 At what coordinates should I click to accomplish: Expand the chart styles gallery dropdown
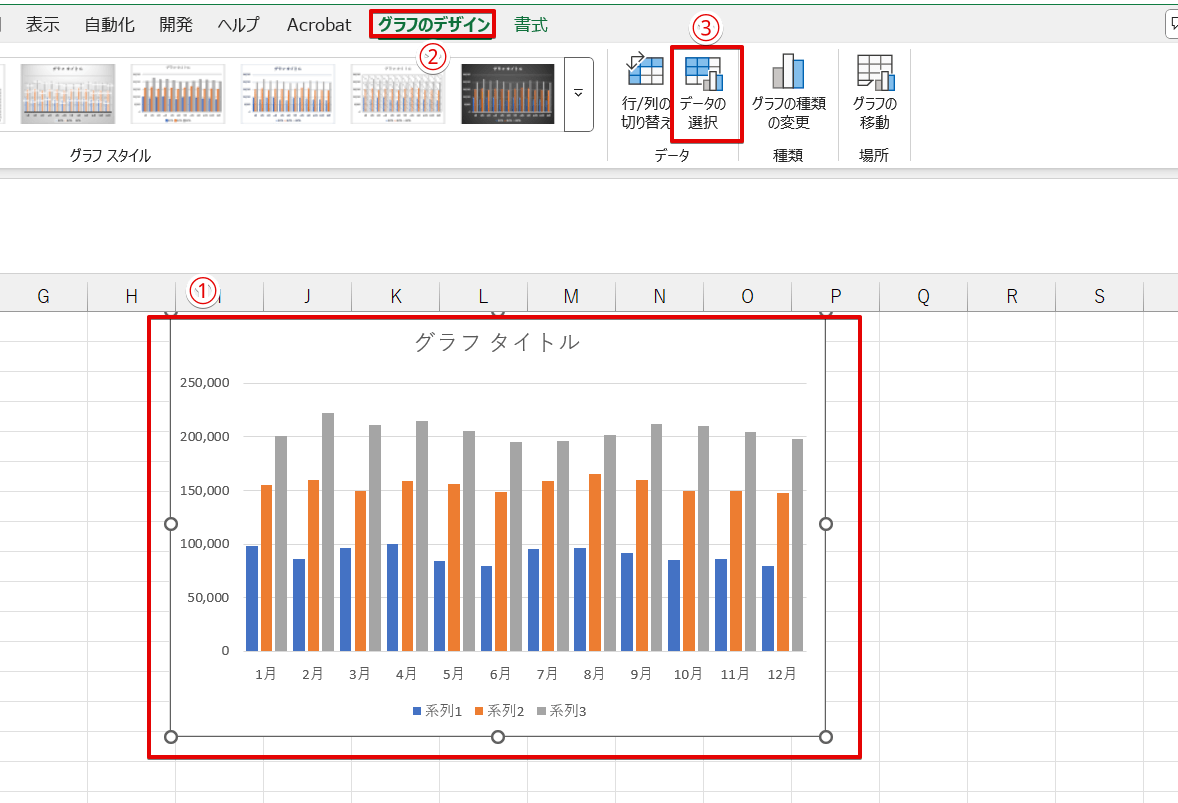point(578,94)
